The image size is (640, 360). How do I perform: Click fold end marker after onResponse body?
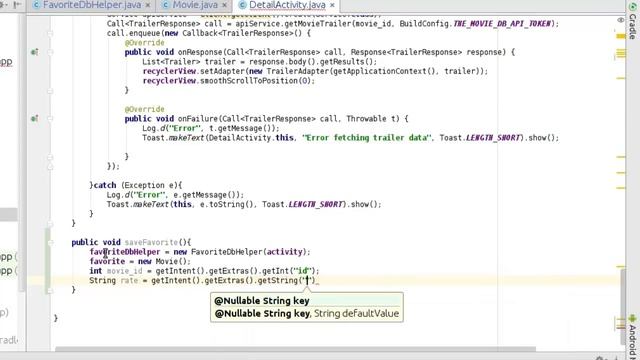[50, 91]
